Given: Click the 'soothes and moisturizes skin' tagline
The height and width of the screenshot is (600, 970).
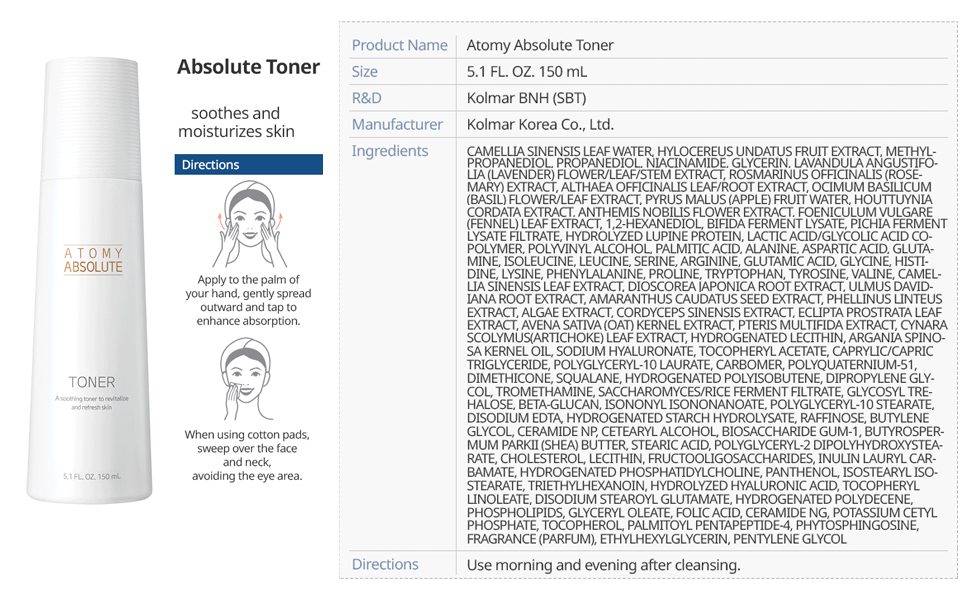Looking at the screenshot, I should [236, 122].
